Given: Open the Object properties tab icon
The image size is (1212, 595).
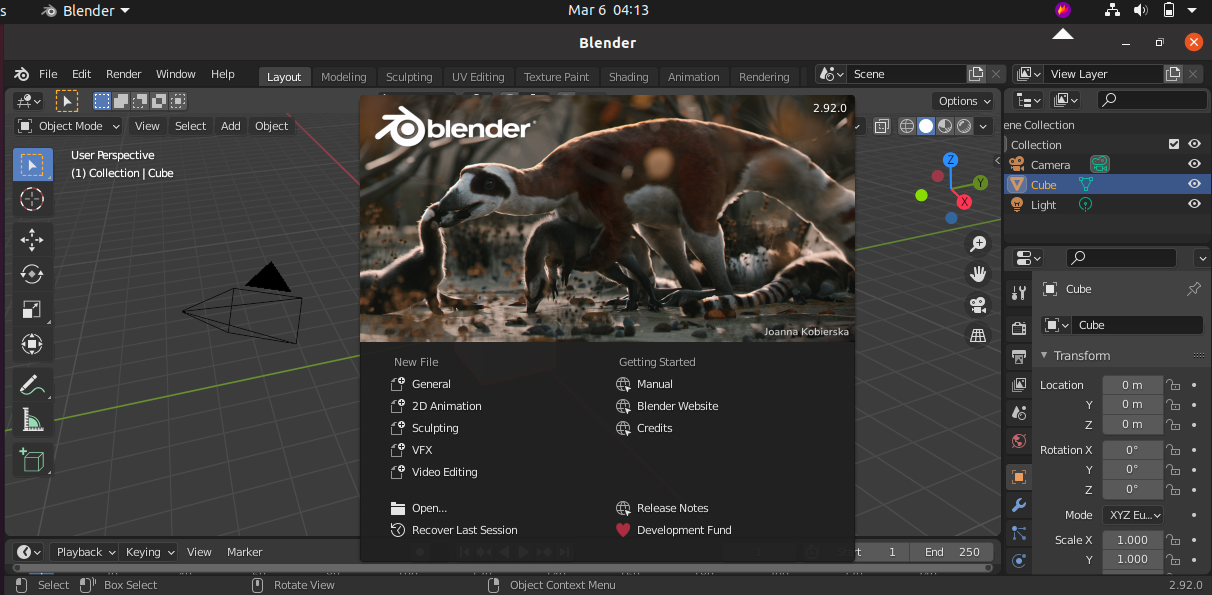Looking at the screenshot, I should [x=1019, y=477].
